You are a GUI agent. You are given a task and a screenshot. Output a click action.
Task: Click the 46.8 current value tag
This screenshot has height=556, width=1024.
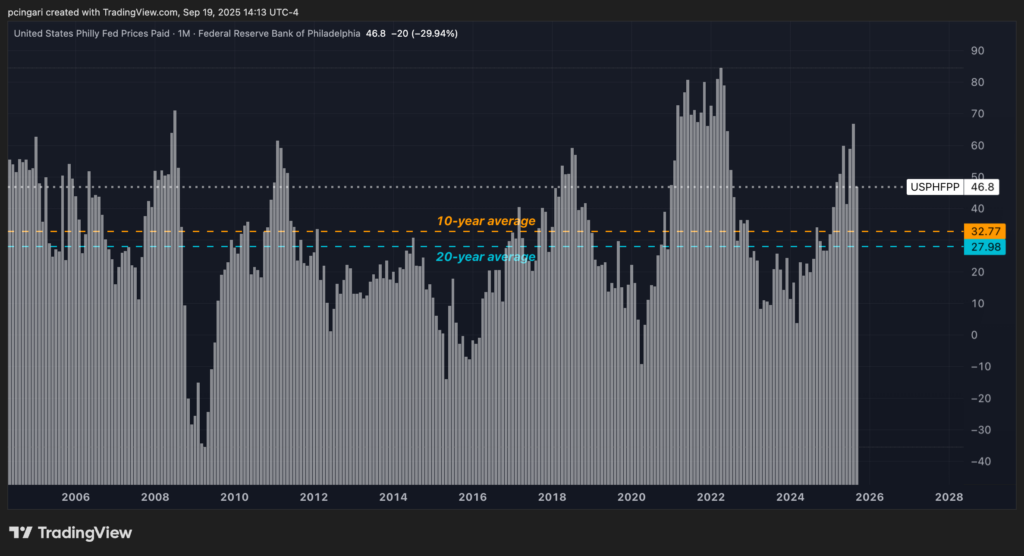coord(983,187)
